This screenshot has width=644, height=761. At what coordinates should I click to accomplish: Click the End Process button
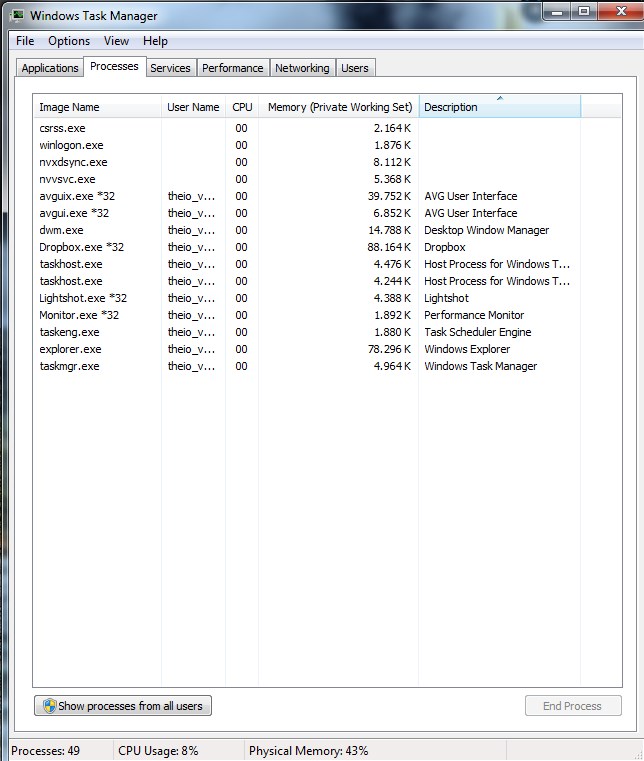click(x=572, y=706)
